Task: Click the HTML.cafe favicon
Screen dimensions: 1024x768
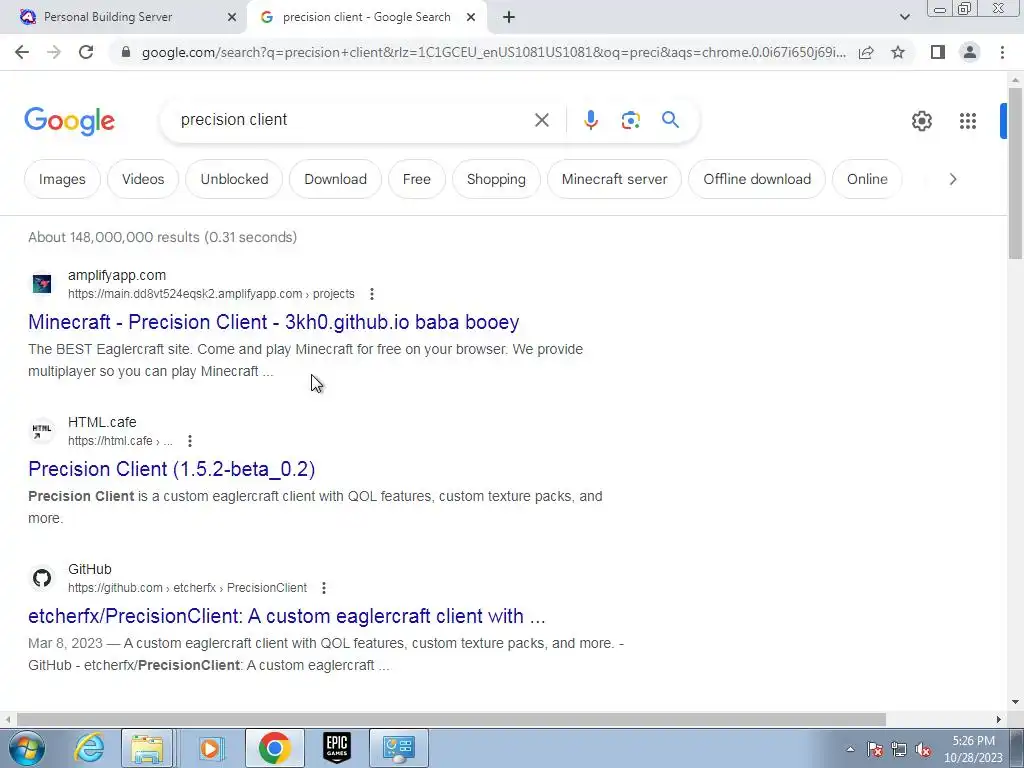Action: point(42,431)
